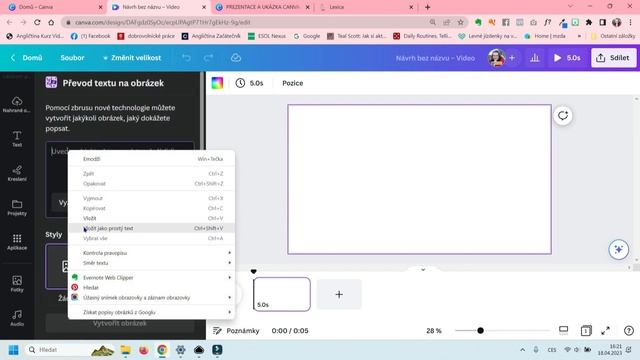
Task: Choose Emodži in the context menu
Action: [x=151, y=159]
